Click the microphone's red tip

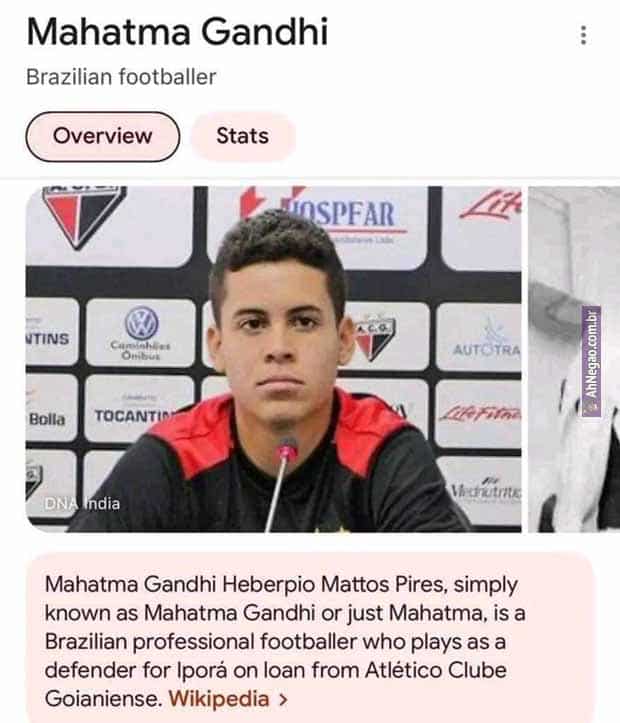click(x=287, y=450)
